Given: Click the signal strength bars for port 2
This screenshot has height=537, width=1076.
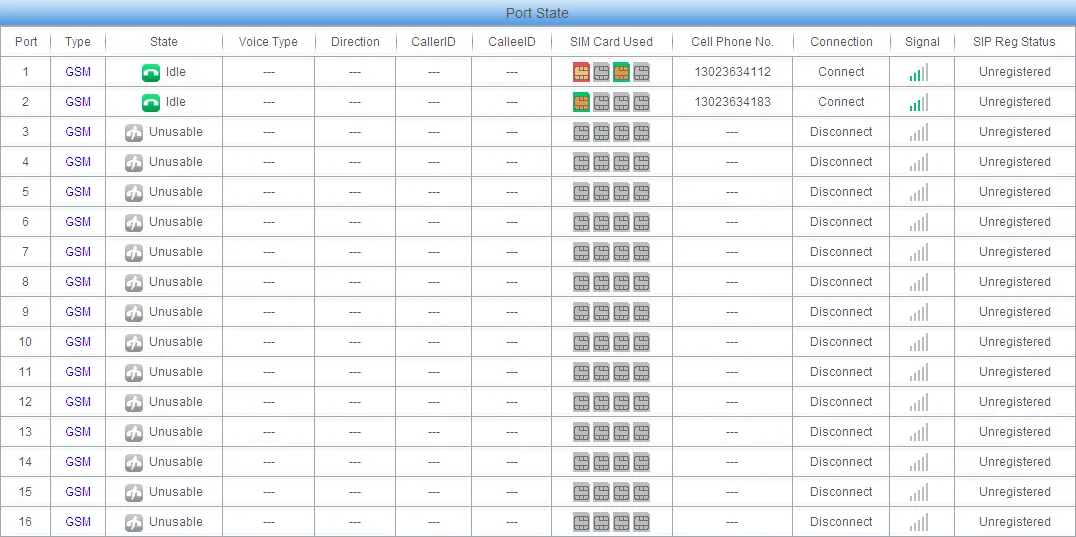Looking at the screenshot, I should click(918, 102).
